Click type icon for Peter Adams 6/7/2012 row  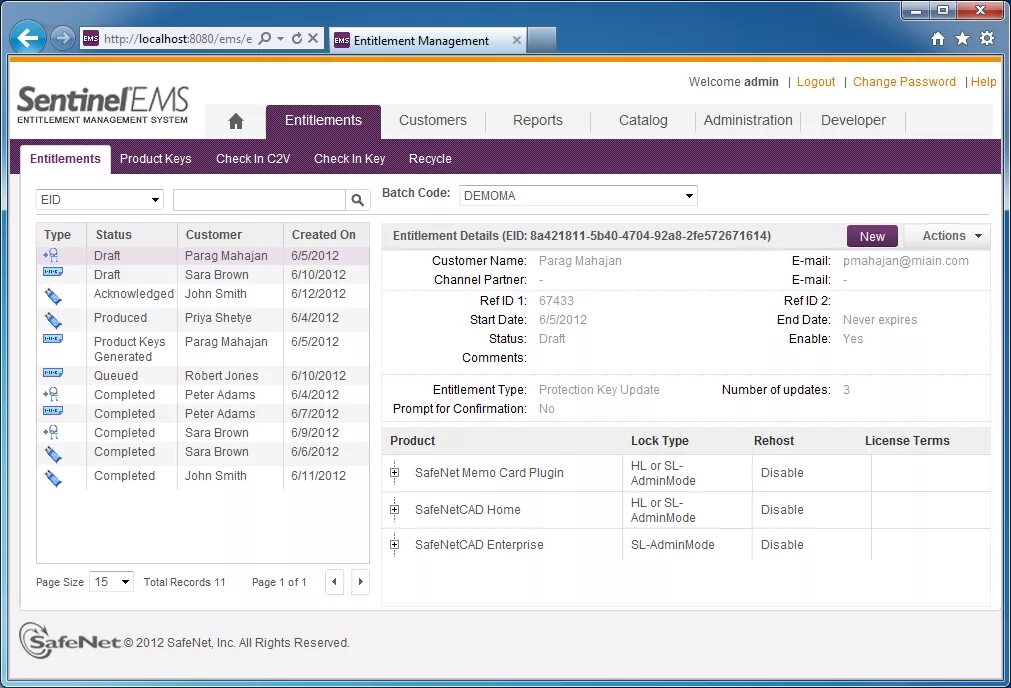[x=52, y=411]
